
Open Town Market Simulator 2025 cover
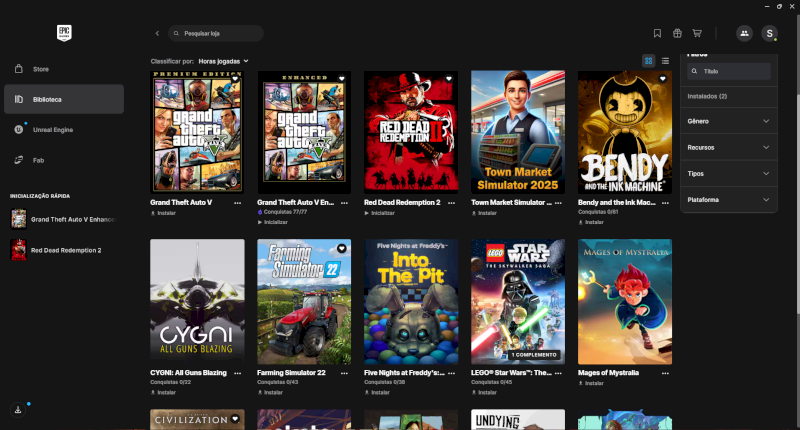[518, 132]
